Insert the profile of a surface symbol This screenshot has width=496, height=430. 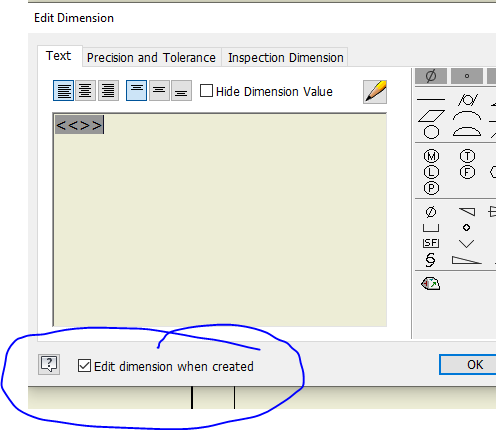coord(467,132)
